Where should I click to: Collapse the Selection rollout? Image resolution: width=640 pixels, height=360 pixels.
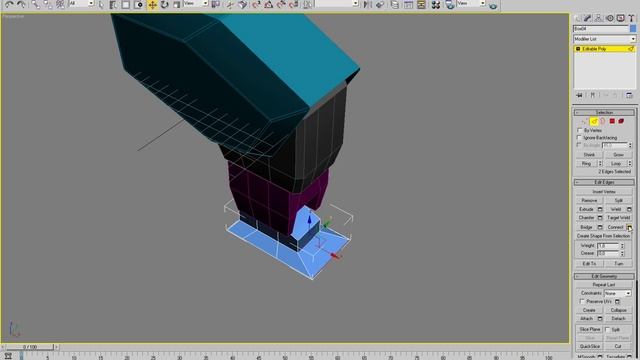point(604,112)
